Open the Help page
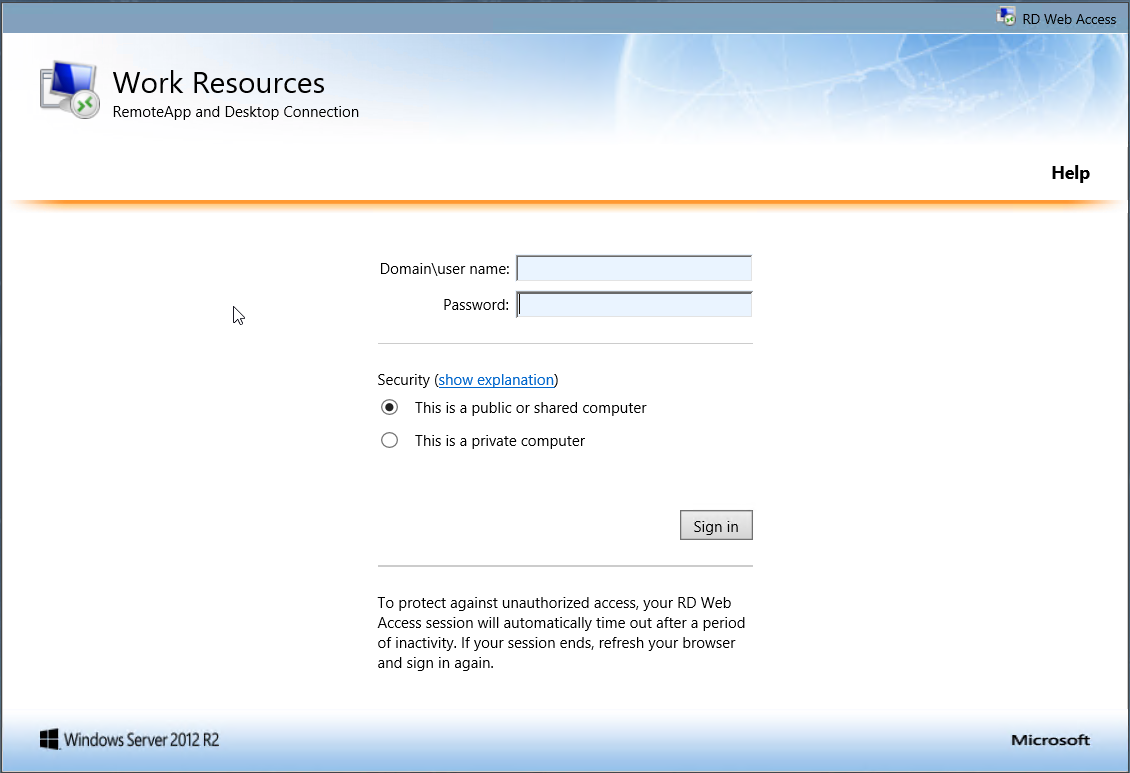This screenshot has width=1130, height=773. click(1070, 173)
